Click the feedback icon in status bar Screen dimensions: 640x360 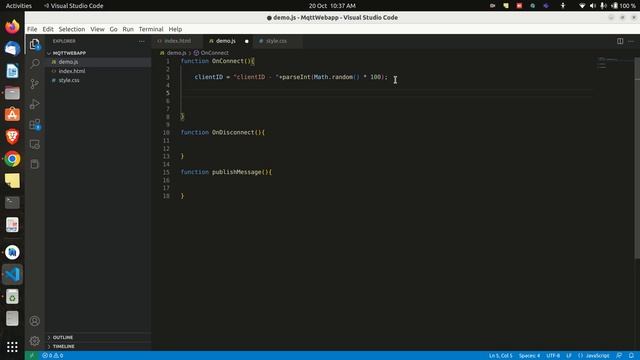tap(619, 356)
